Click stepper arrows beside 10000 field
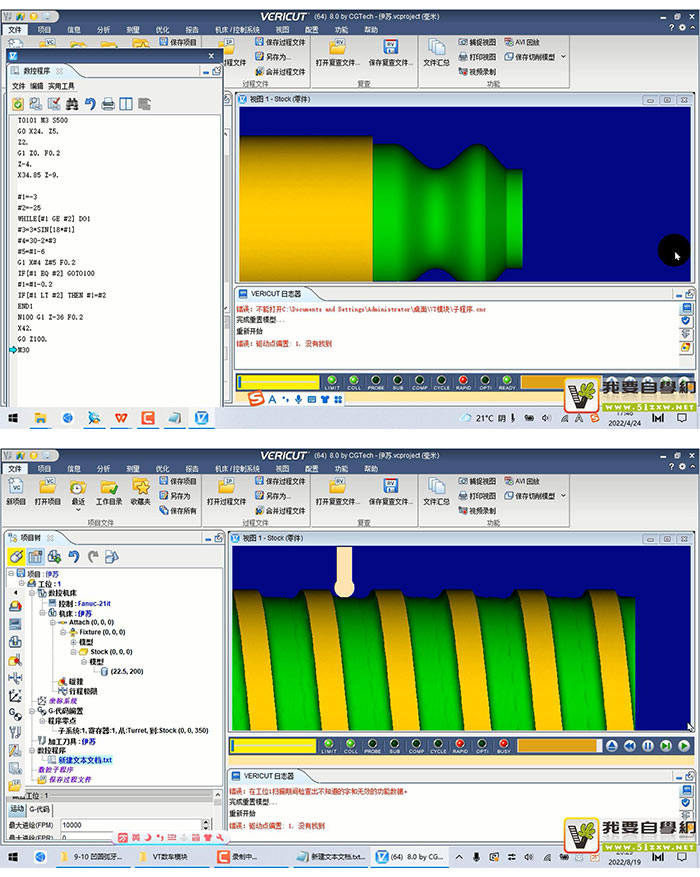Image resolution: width=700 pixels, height=877 pixels. pyautogui.click(x=206, y=825)
